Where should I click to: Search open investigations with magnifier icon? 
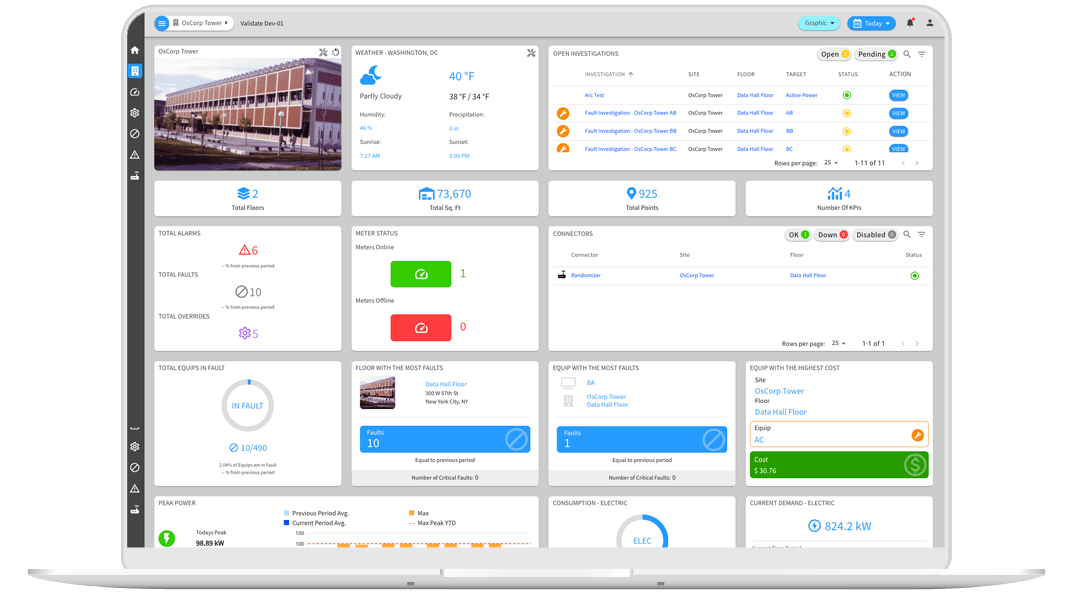click(907, 54)
